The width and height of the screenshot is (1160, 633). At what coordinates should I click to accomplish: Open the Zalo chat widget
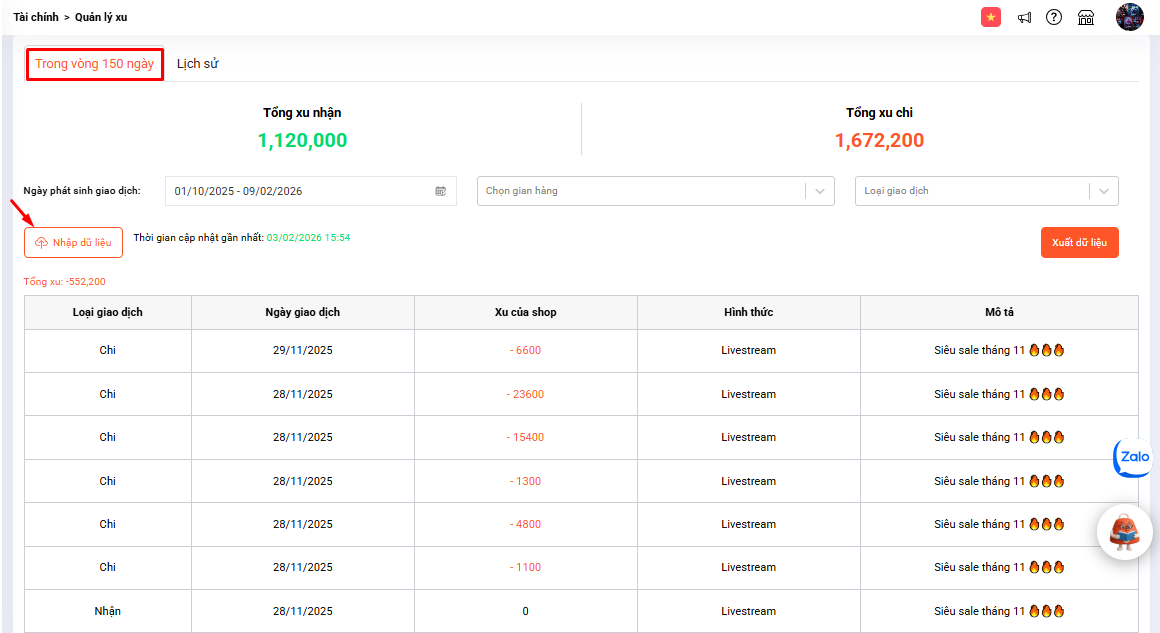1133,457
